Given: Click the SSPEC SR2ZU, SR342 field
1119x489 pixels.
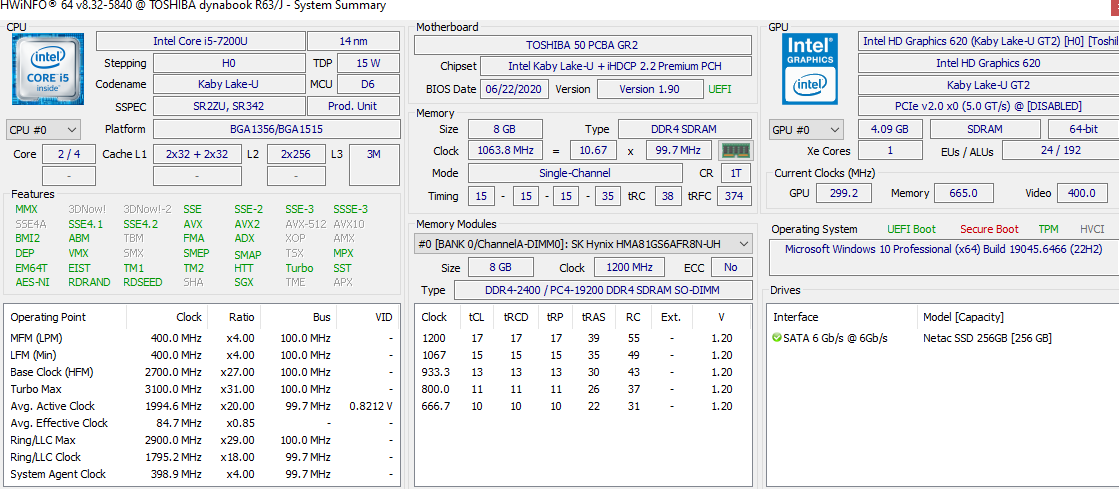Looking at the screenshot, I should [228, 106].
